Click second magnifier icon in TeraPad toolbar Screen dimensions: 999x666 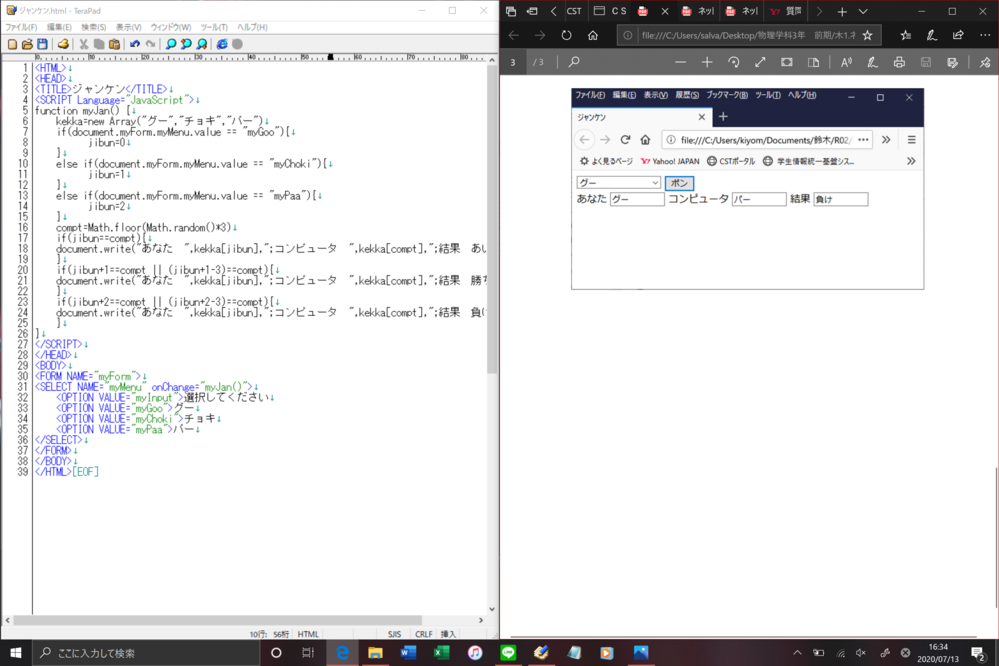tap(186, 44)
